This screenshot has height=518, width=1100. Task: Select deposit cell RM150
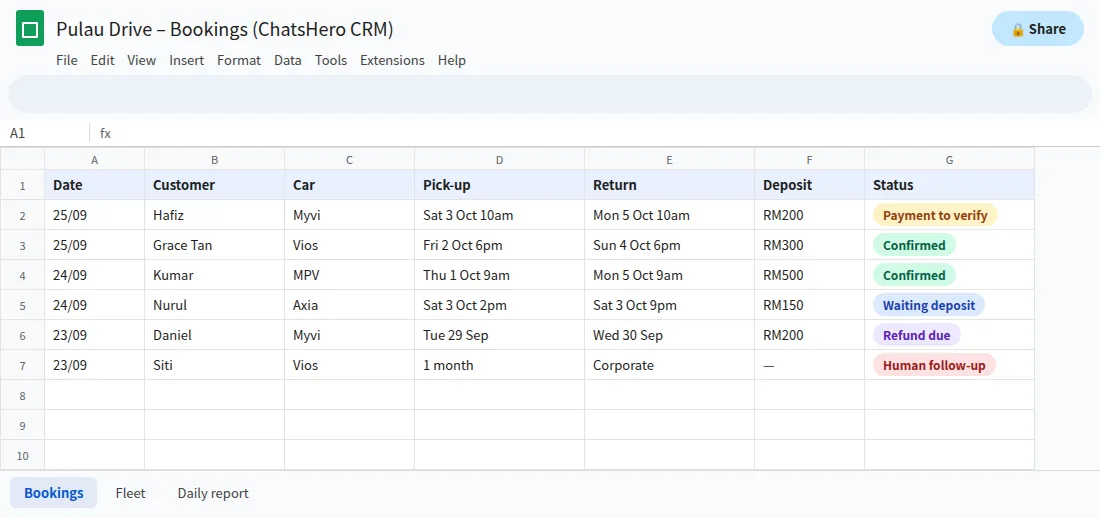coord(810,305)
